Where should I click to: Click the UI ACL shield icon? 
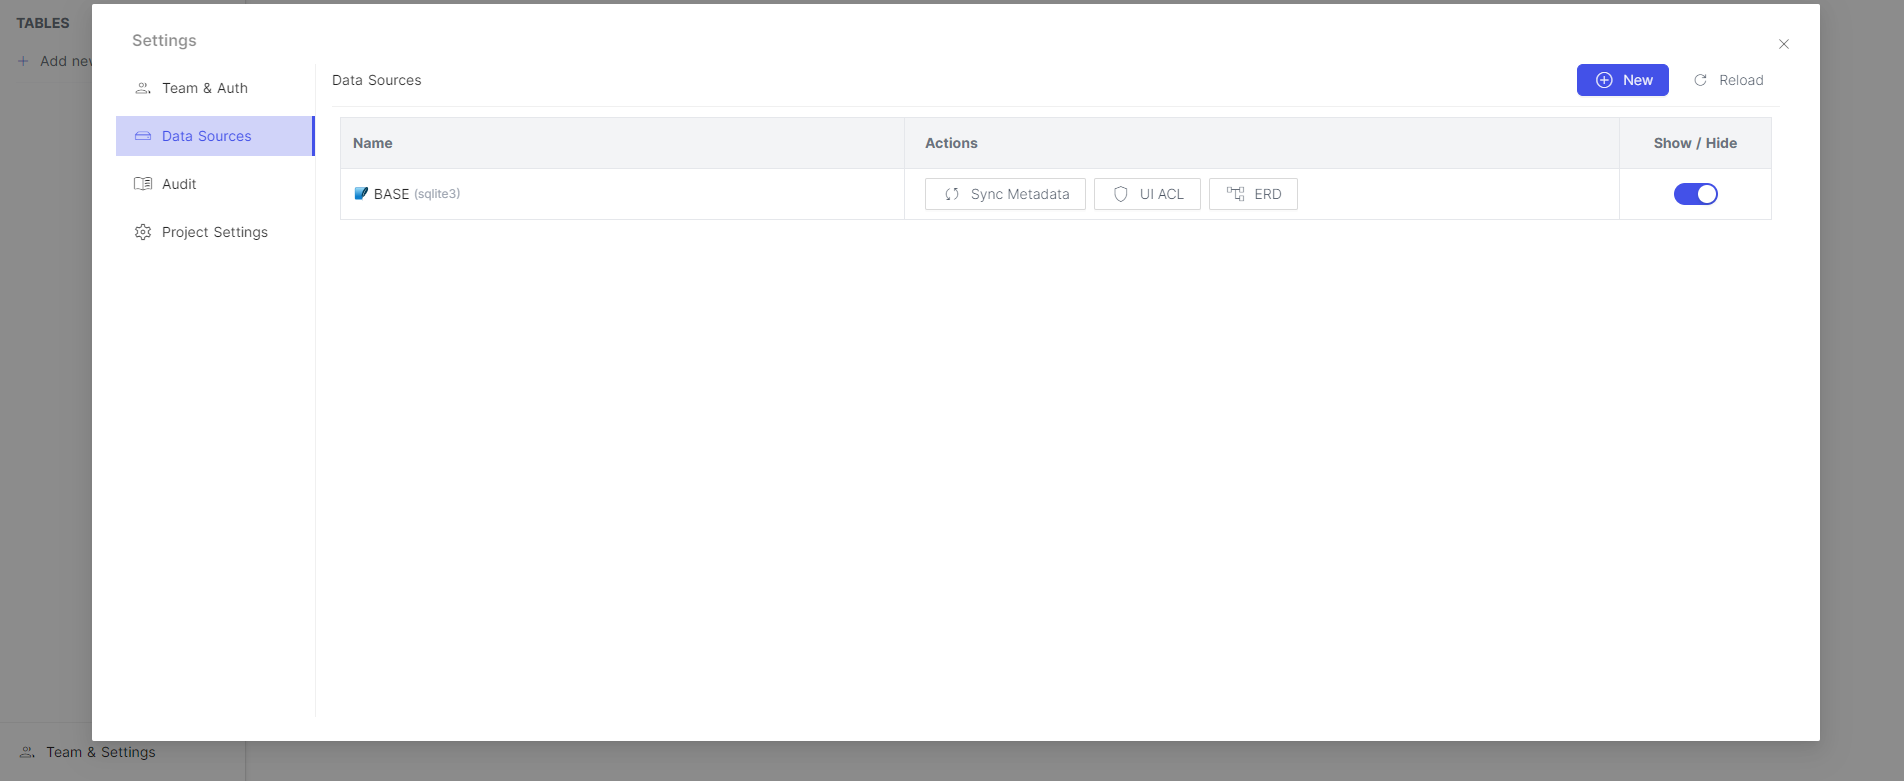pos(1121,194)
